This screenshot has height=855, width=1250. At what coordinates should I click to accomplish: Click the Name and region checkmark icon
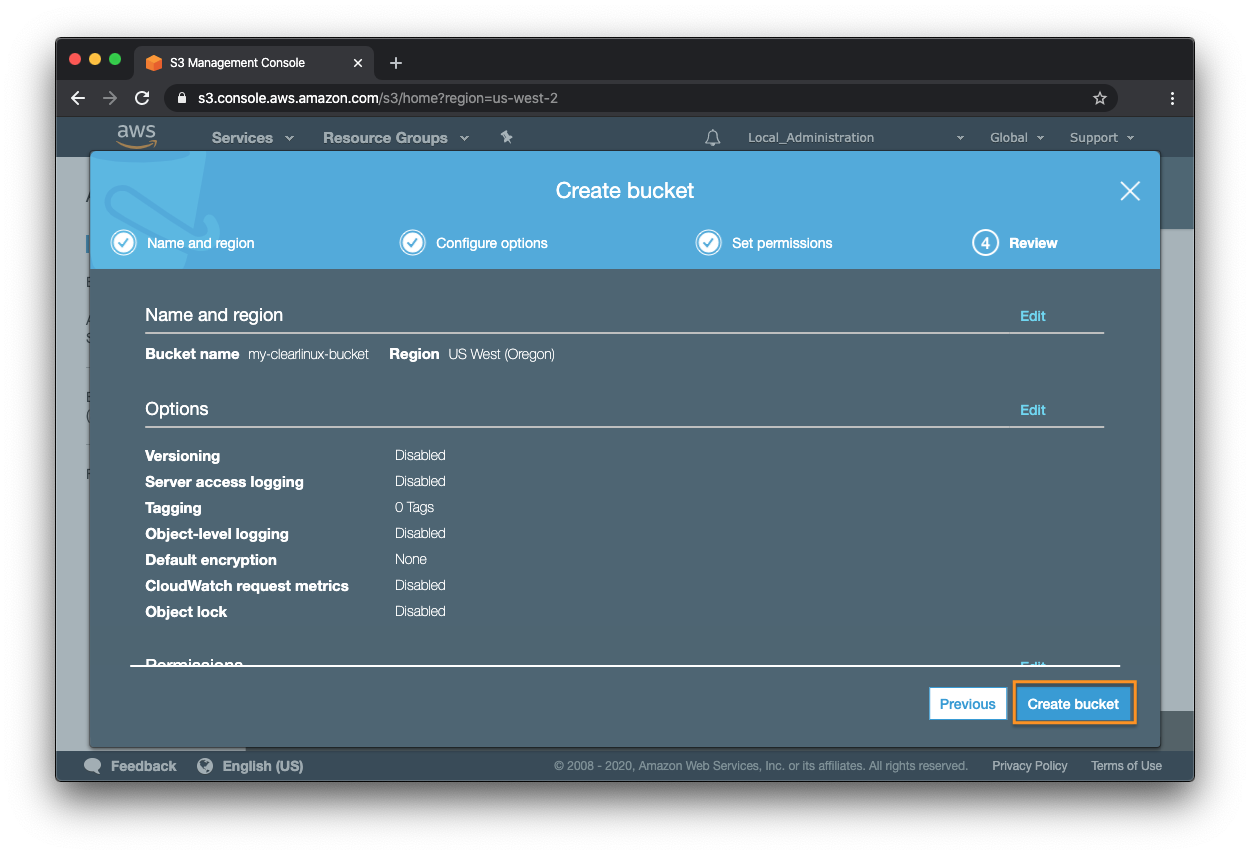123,243
